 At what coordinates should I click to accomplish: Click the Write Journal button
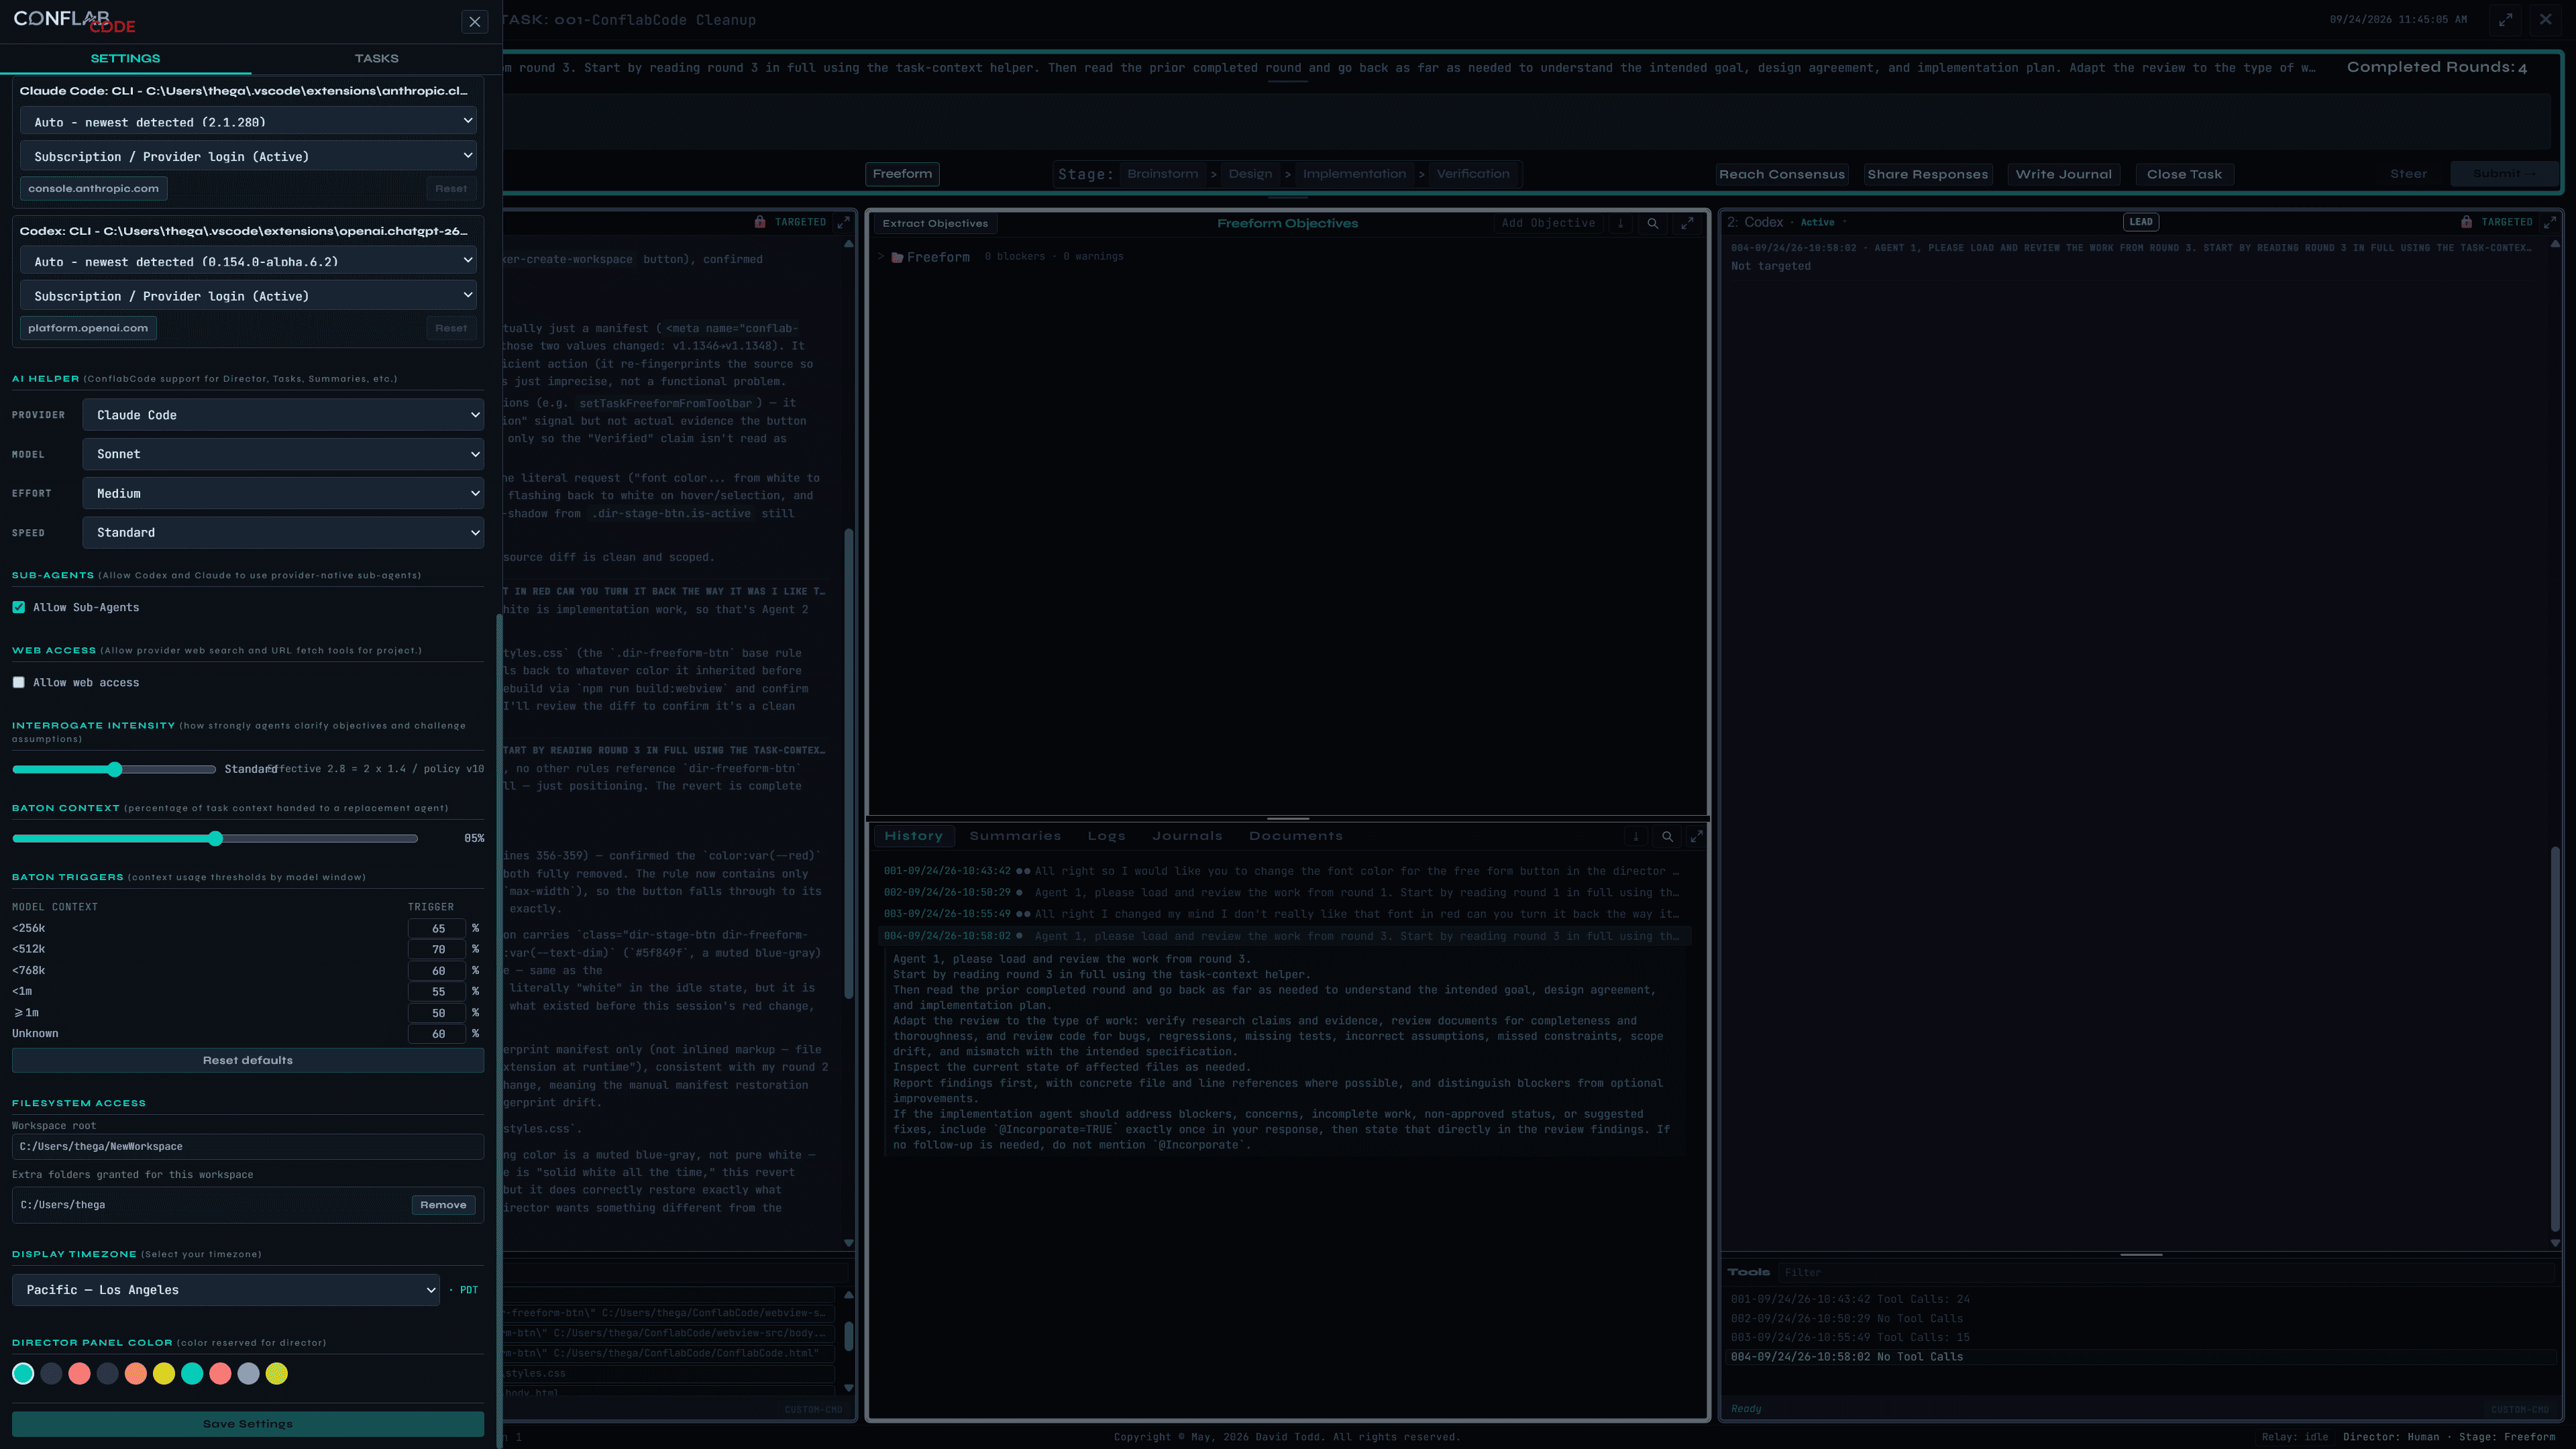click(x=2063, y=174)
